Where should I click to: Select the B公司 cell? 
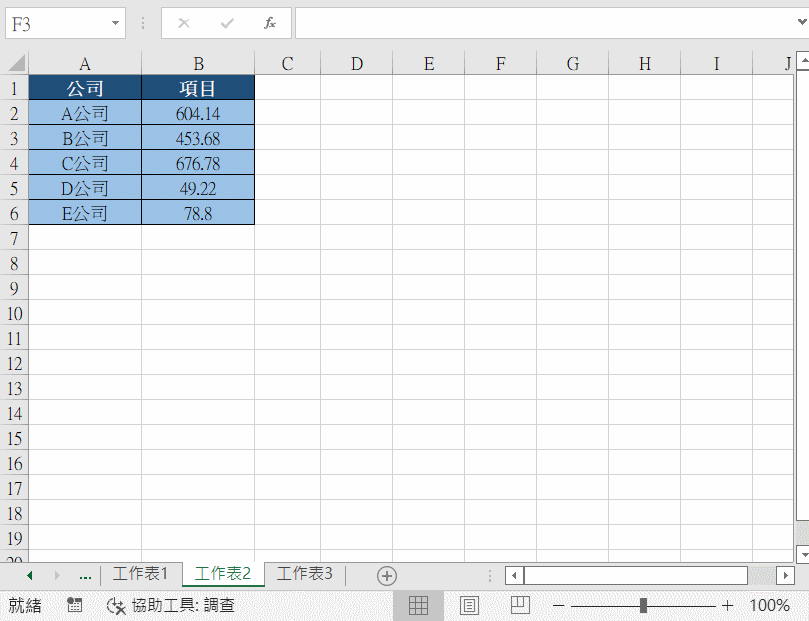tap(85, 138)
